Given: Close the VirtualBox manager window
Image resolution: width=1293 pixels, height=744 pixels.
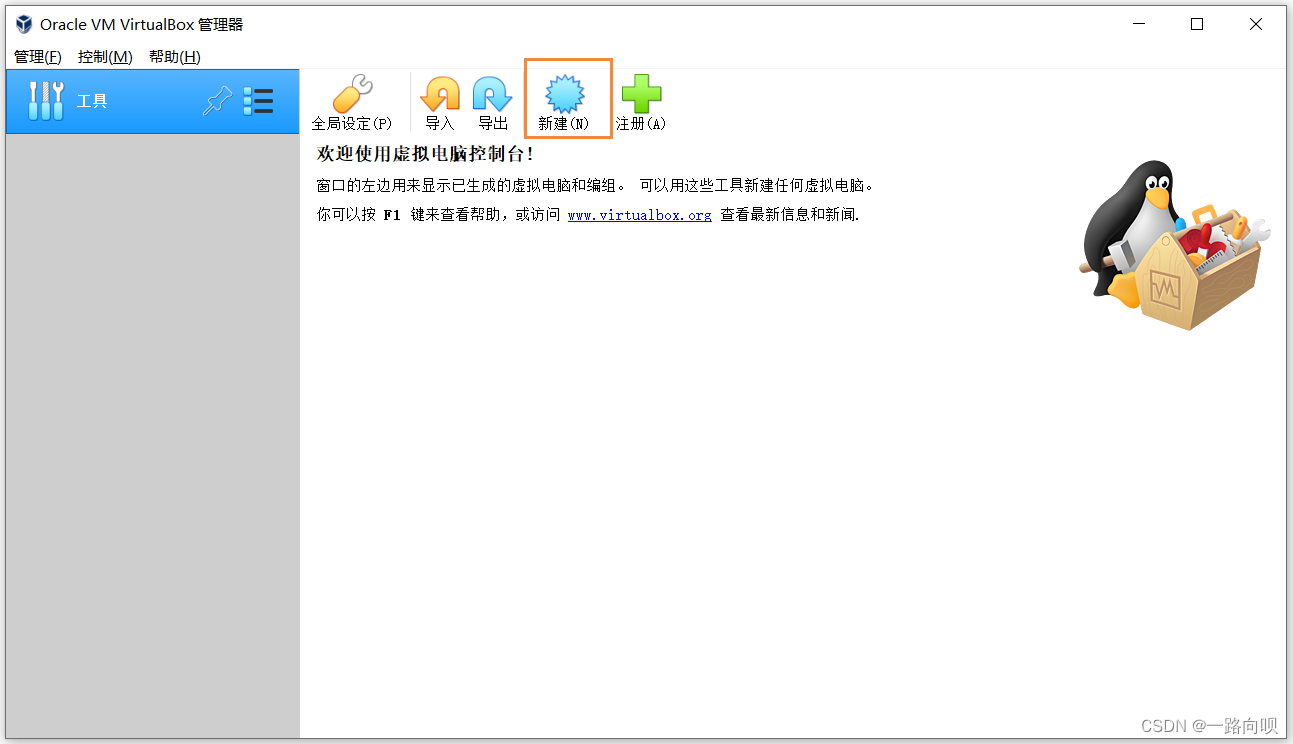Looking at the screenshot, I should pos(1256,24).
